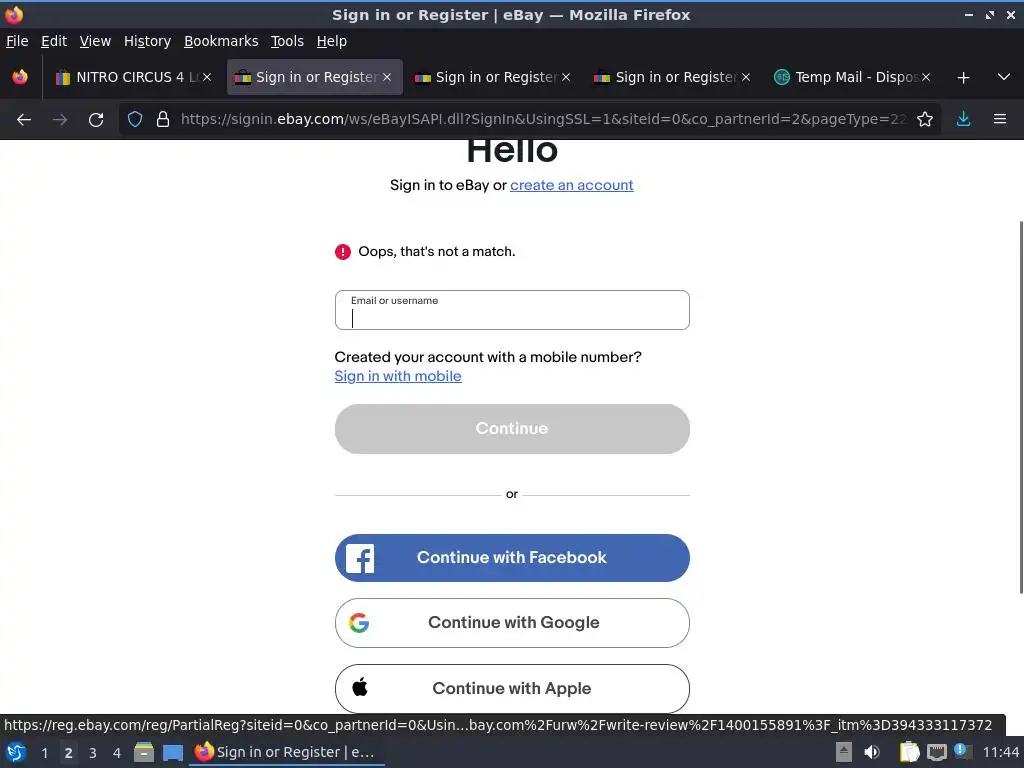Open the Firefox View pinned icon
Viewport: 1024px width, 768px height.
[20, 77]
